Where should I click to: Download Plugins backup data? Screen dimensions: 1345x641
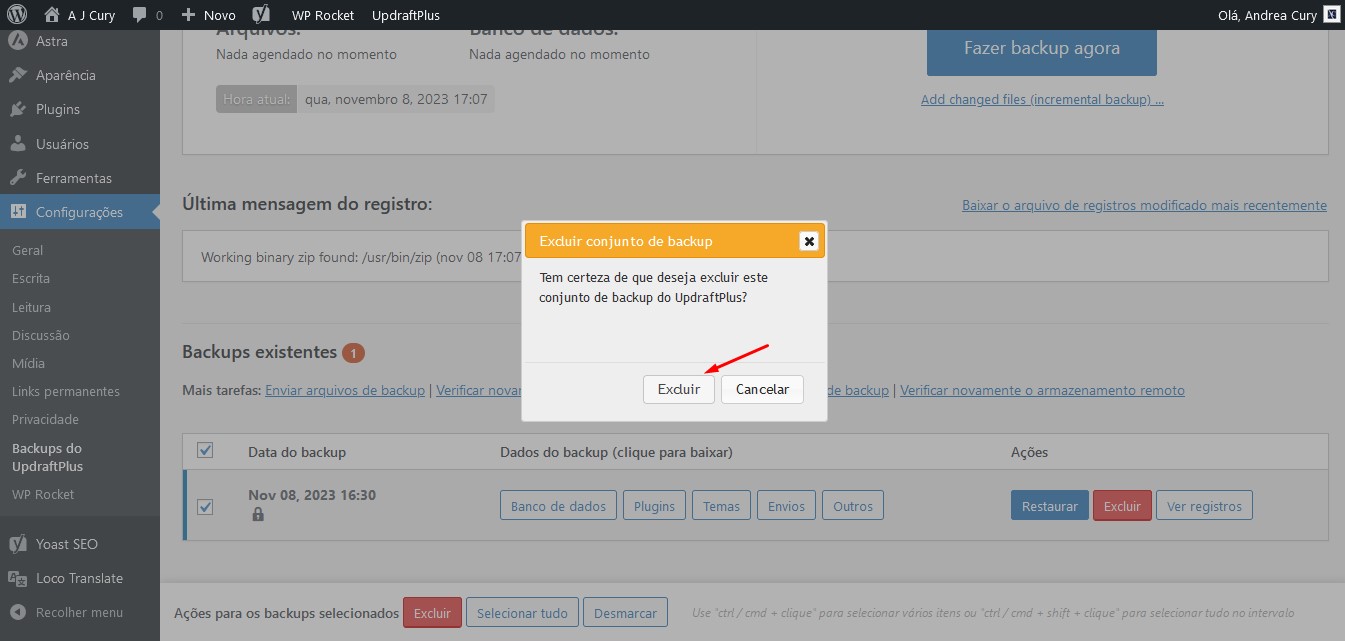[x=655, y=506]
